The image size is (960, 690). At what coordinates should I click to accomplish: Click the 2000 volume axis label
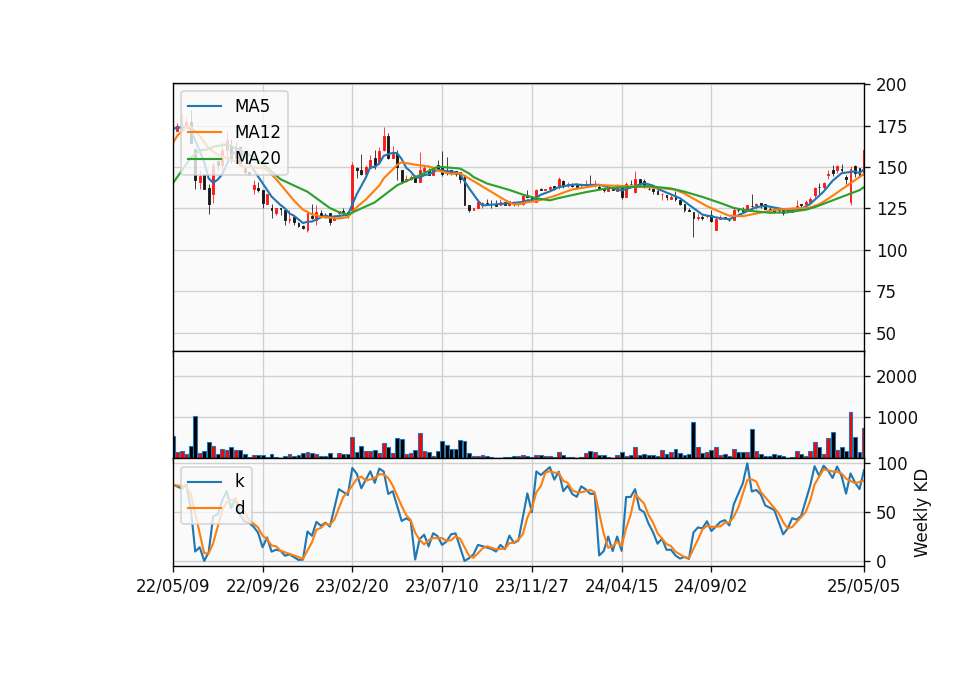coord(896,377)
